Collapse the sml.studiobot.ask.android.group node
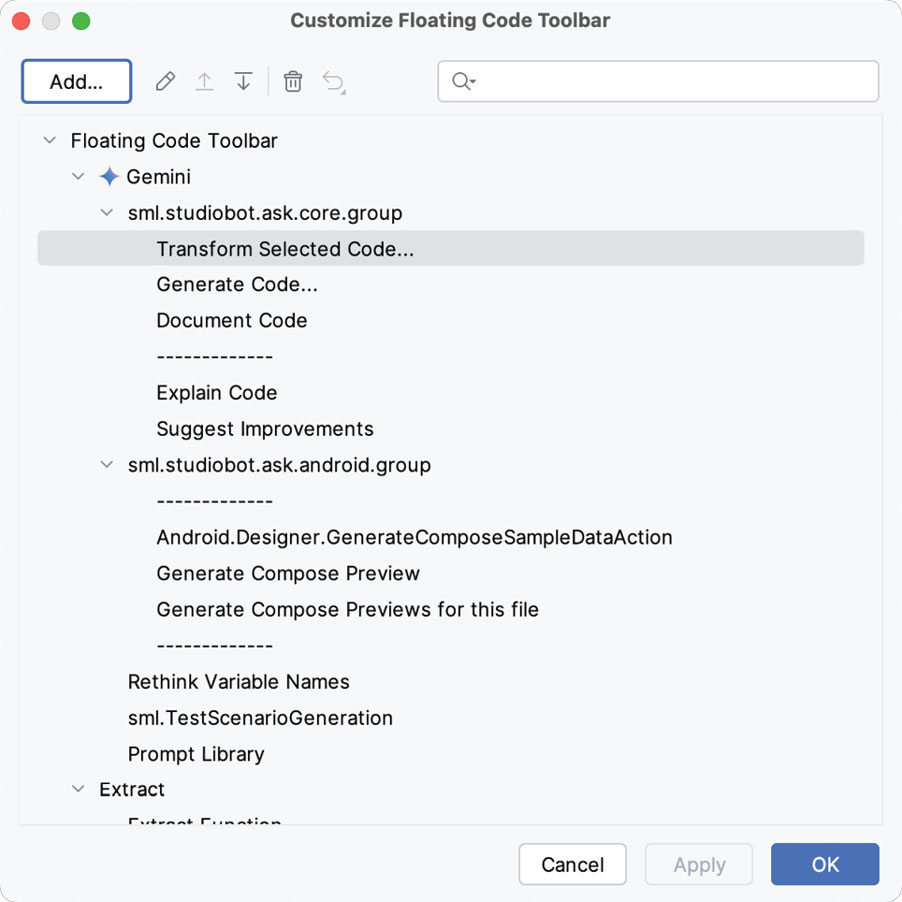Image resolution: width=902 pixels, height=902 pixels. pos(107,465)
